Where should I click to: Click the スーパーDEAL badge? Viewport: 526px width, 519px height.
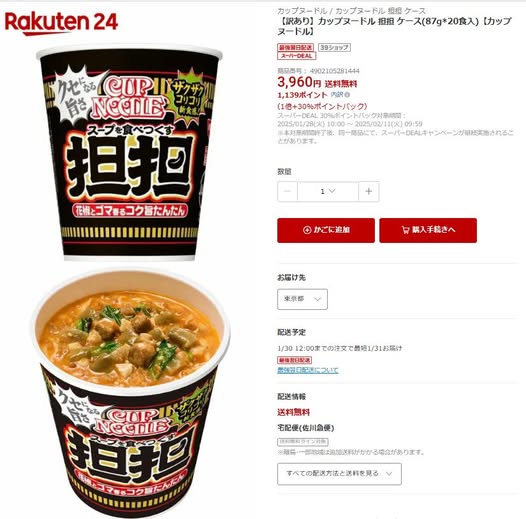297,56
